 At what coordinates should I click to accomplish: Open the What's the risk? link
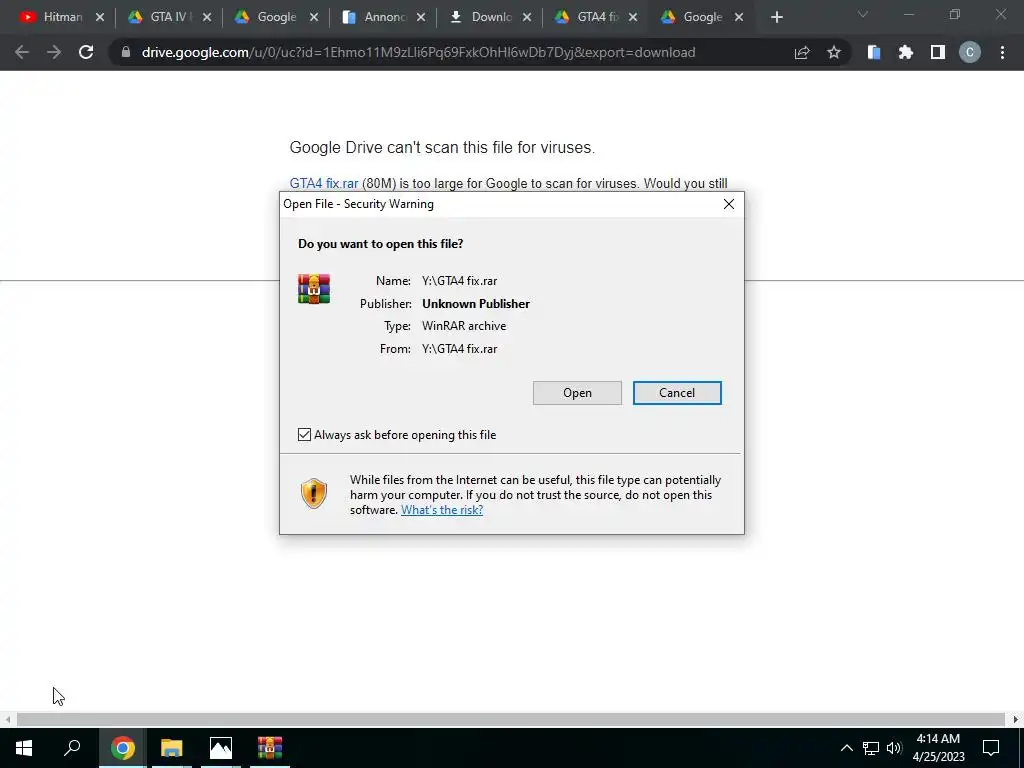click(441, 510)
